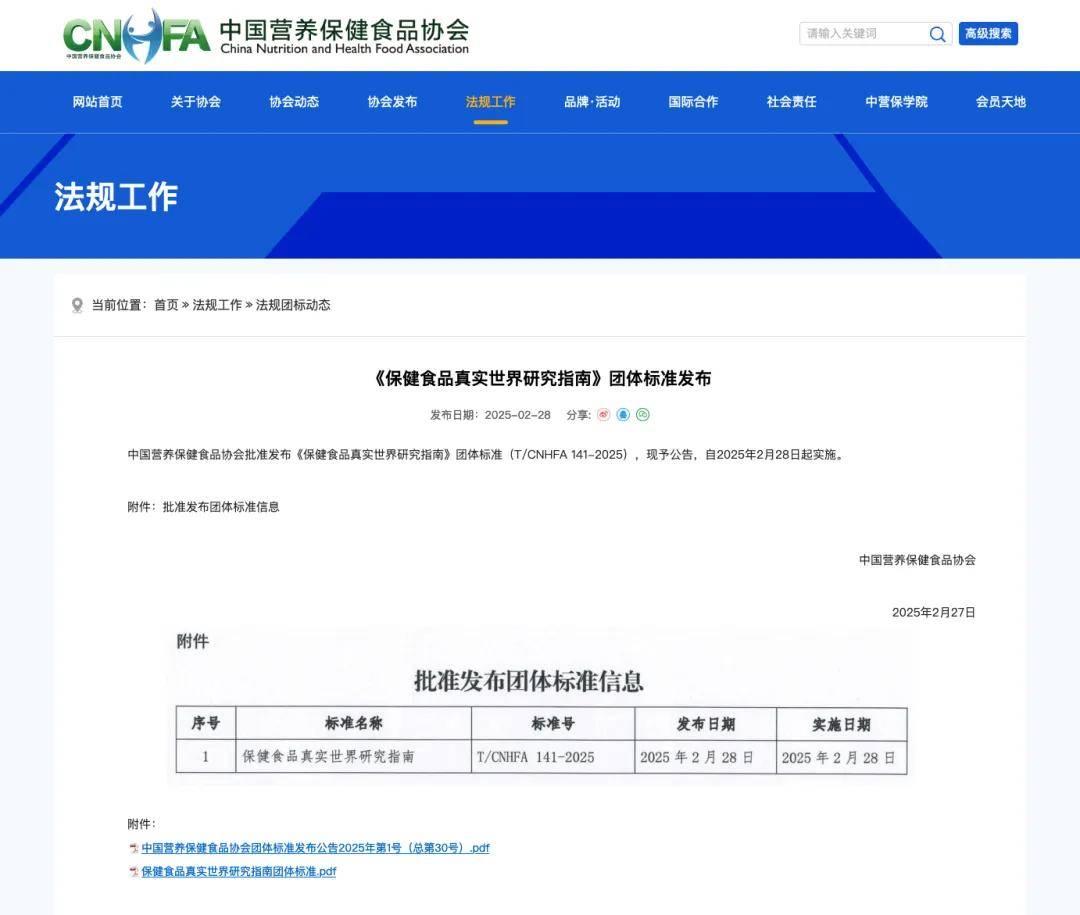Go to 法规工作 in the breadcrumb
This screenshot has width=1080, height=915.
217,305
